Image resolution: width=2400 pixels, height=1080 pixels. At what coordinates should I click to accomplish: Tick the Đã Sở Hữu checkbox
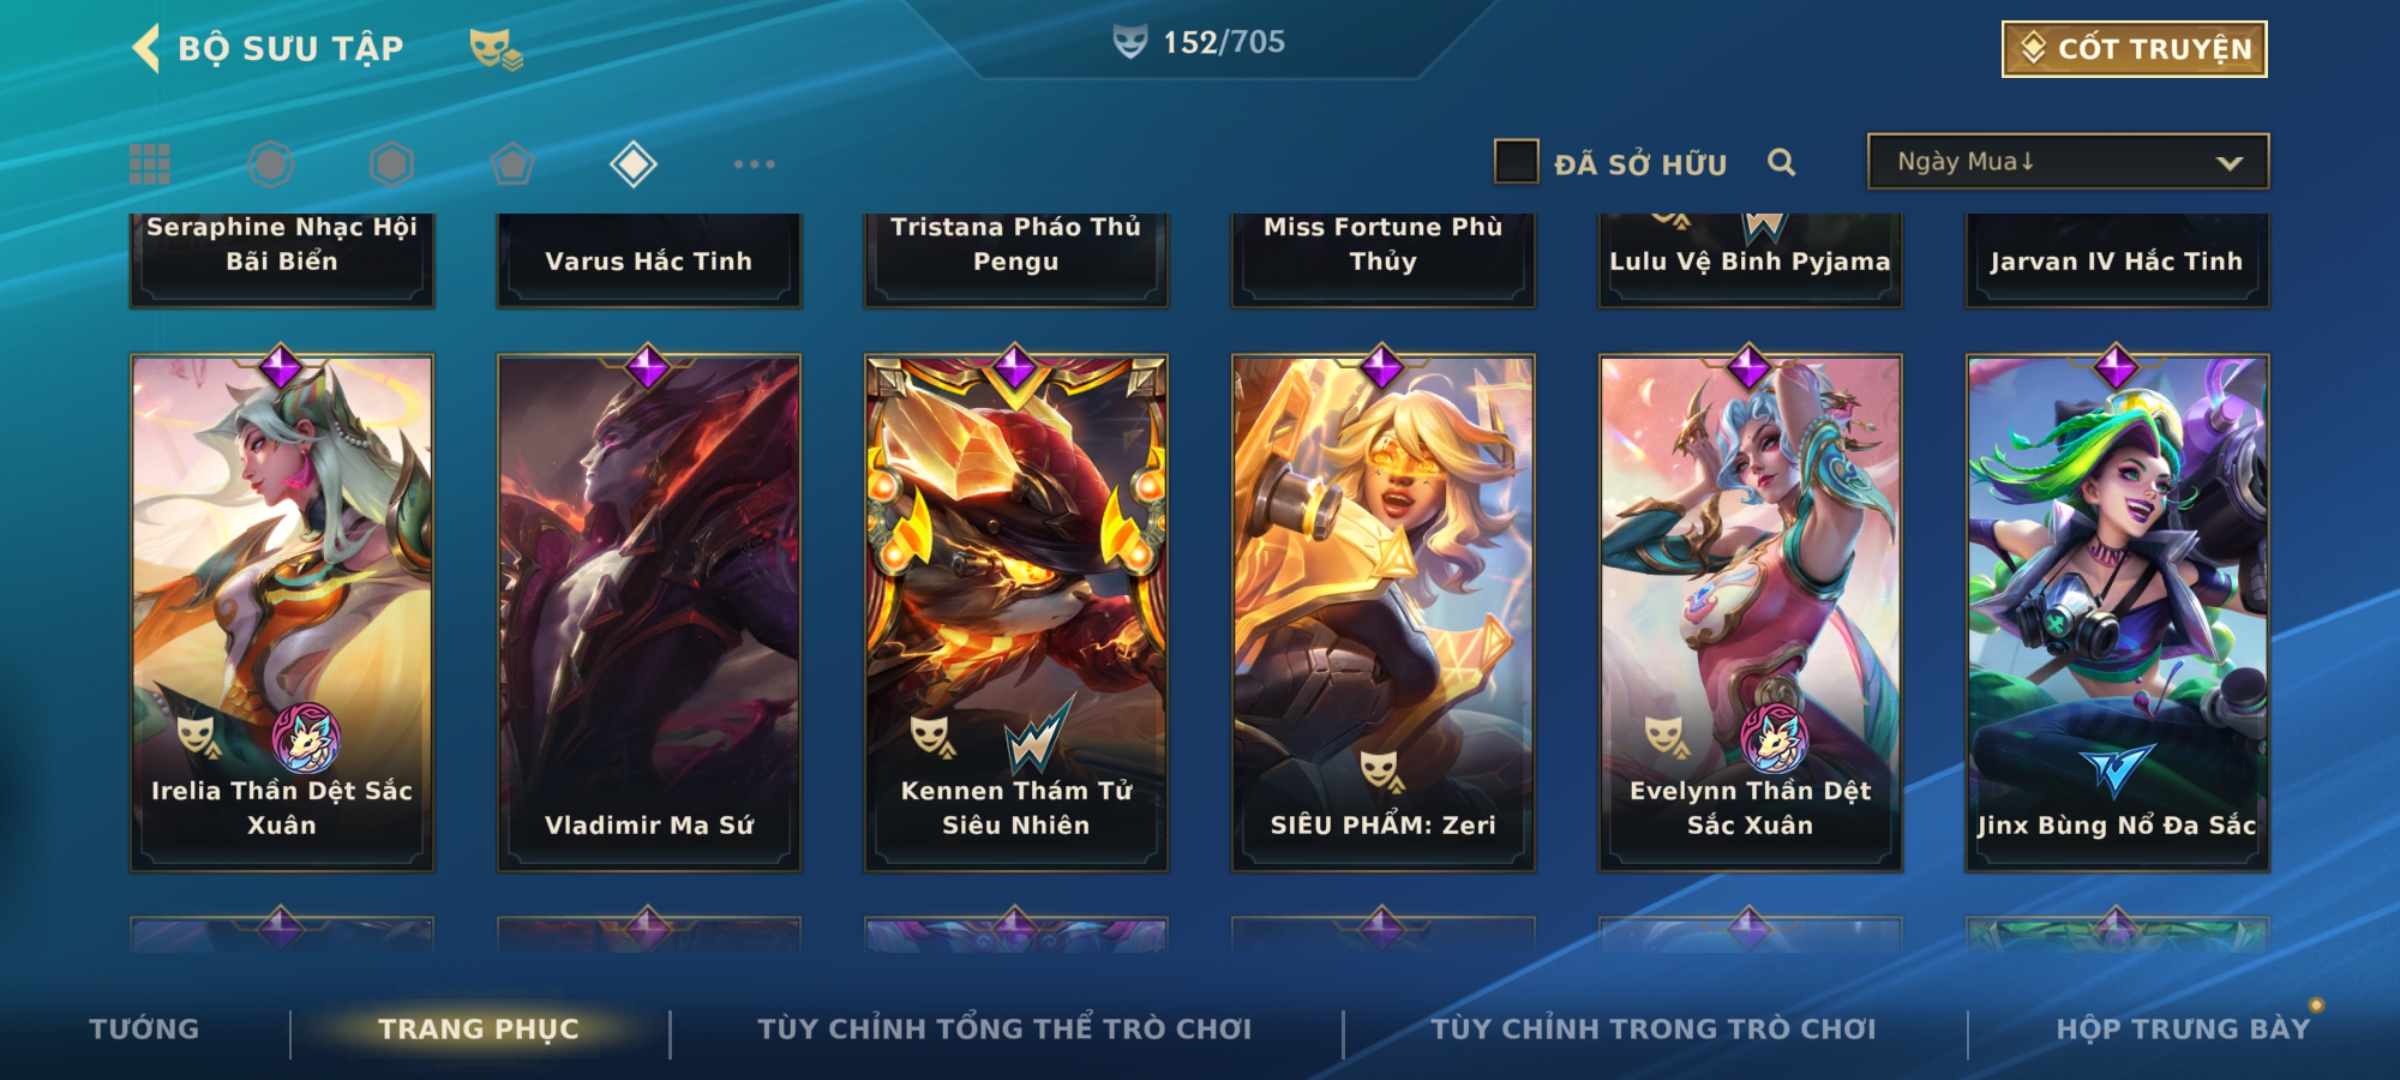click(x=1516, y=162)
